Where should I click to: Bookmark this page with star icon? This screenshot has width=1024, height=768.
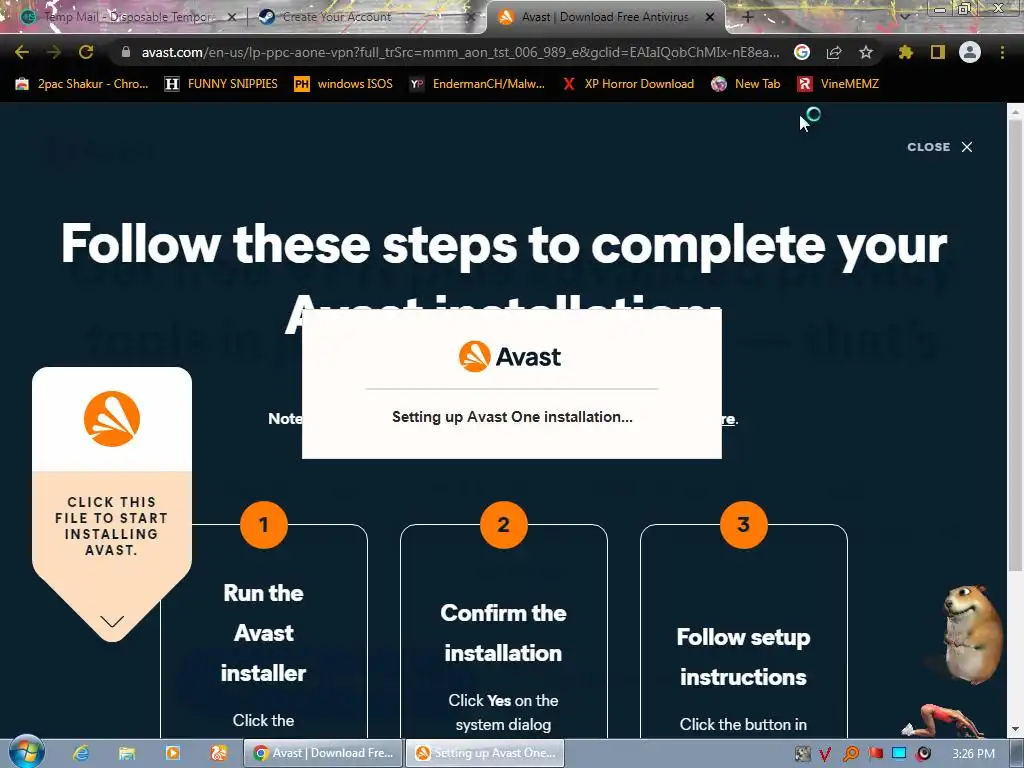866,52
